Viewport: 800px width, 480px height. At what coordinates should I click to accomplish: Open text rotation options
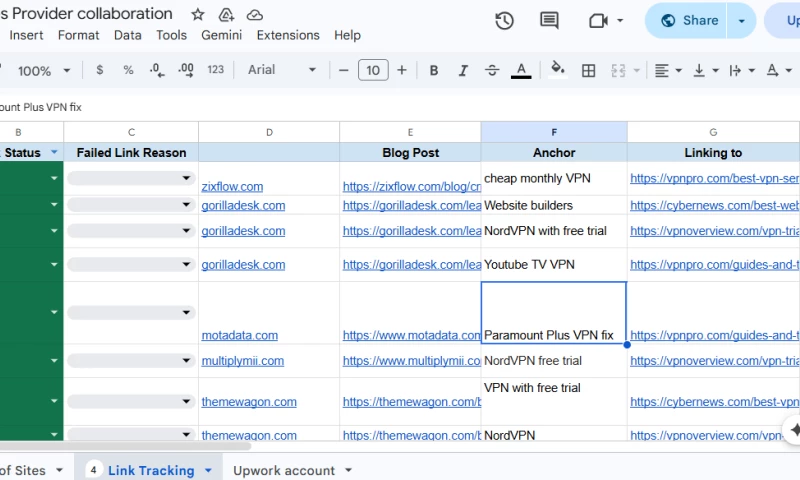[779, 70]
